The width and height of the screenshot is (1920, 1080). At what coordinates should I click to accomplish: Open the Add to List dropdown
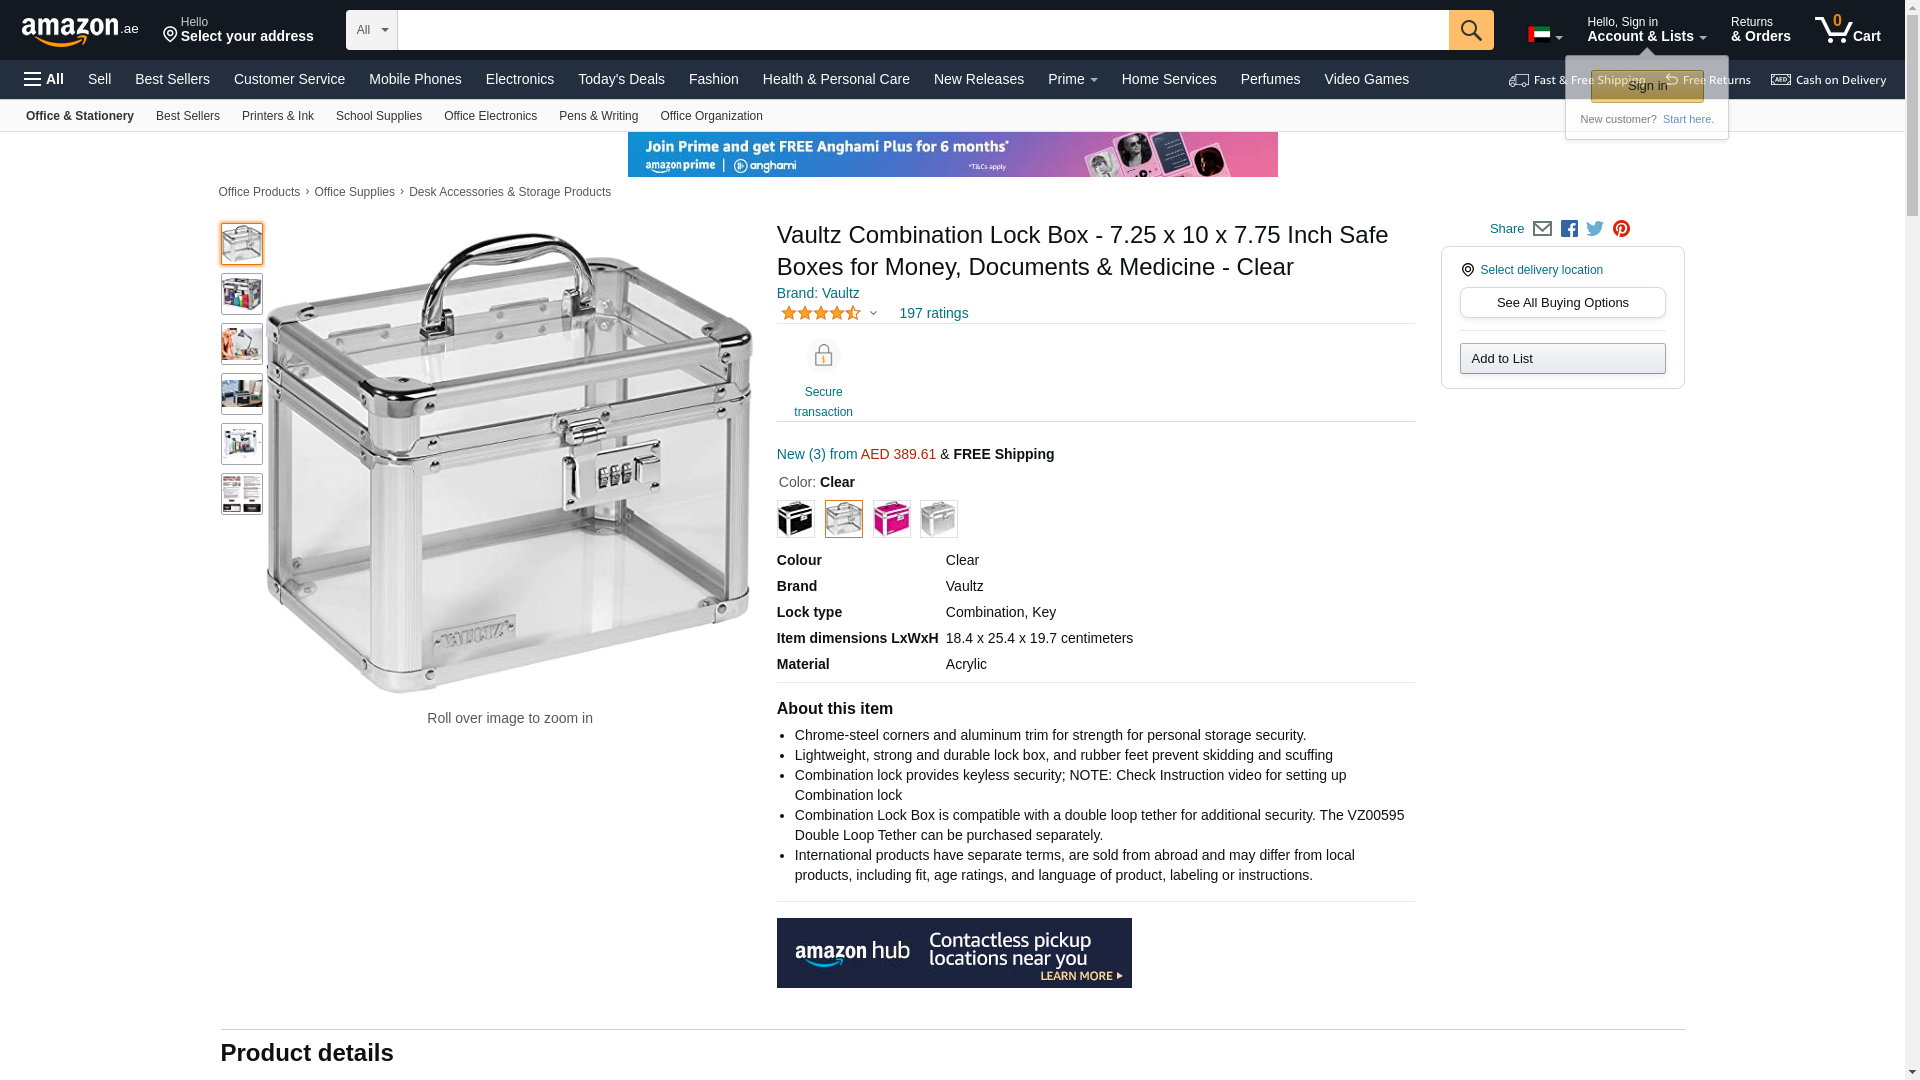click(1562, 359)
